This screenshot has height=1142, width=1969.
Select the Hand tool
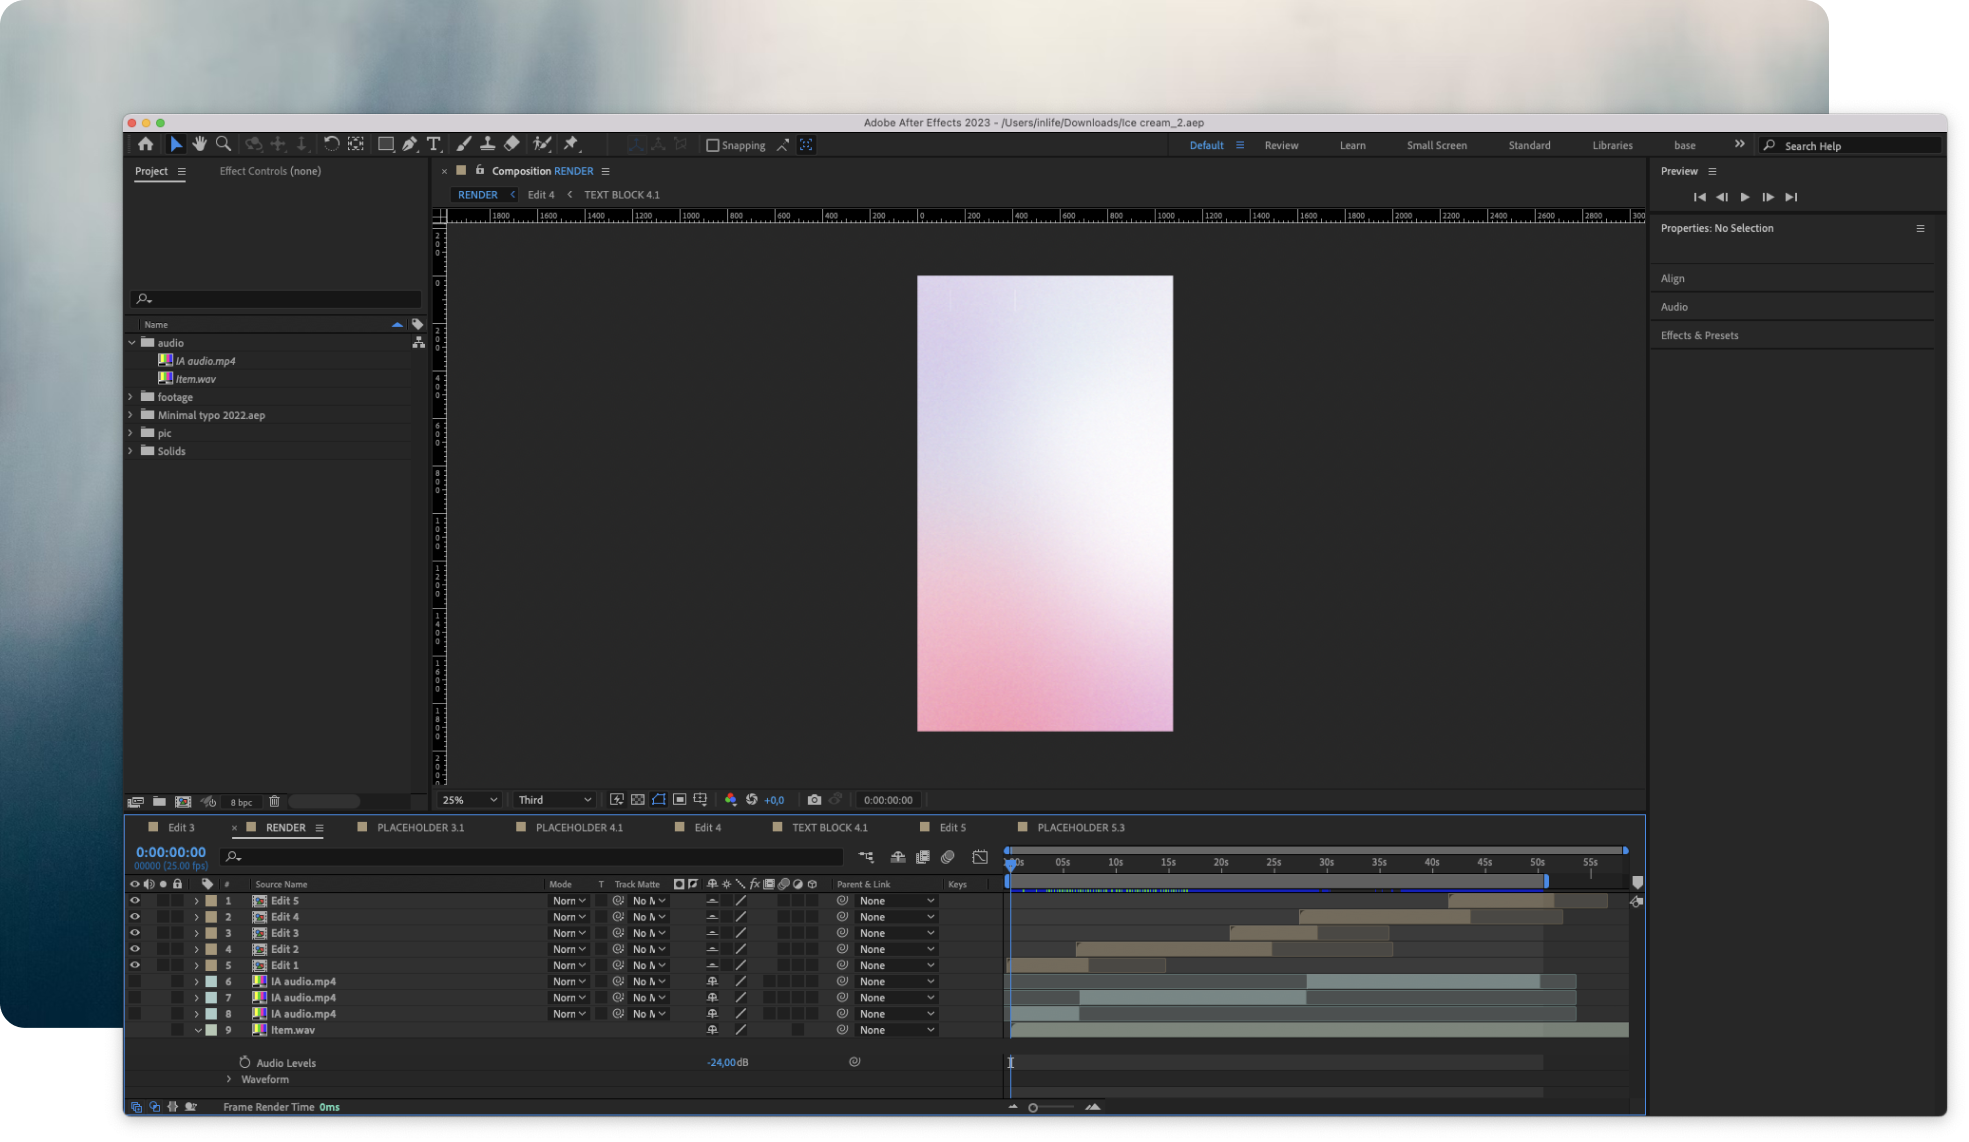199,144
